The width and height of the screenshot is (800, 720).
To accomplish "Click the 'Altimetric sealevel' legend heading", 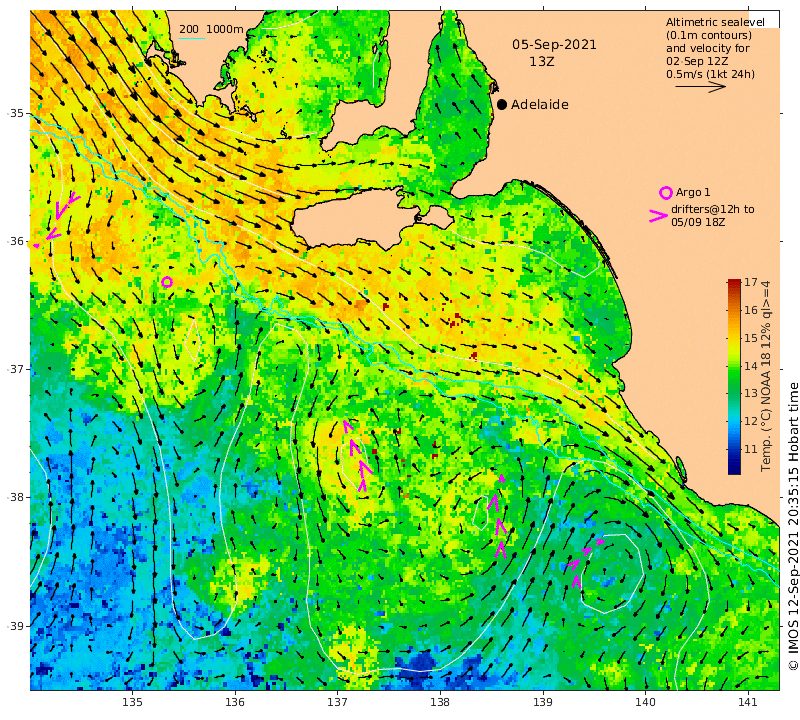I will tap(715, 22).
